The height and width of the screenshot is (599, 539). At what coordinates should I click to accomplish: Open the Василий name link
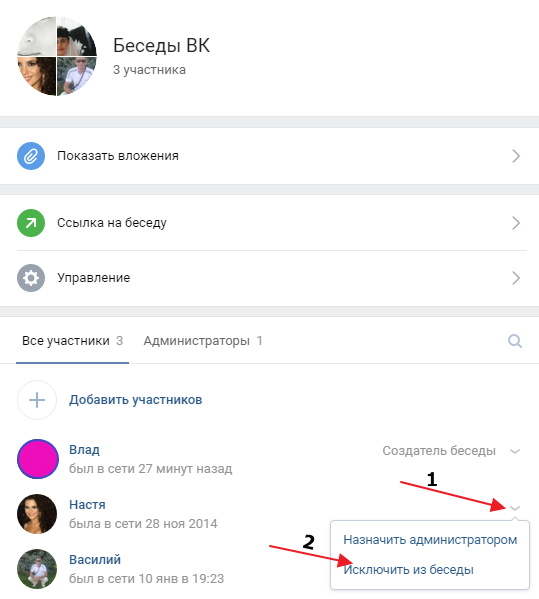[x=95, y=560]
